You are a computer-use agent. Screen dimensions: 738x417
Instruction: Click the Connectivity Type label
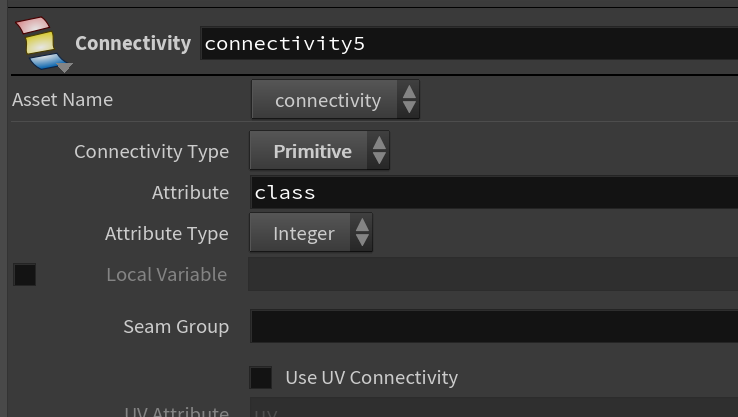tap(152, 152)
